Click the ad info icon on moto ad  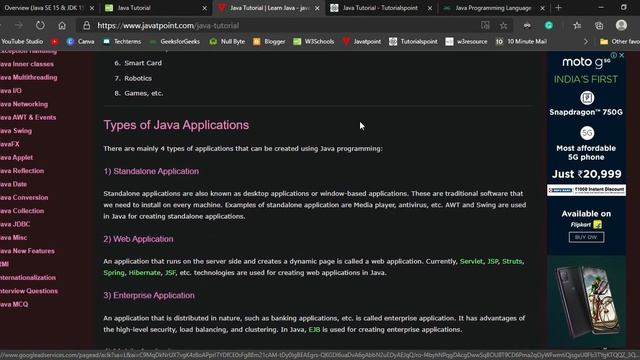614,55
